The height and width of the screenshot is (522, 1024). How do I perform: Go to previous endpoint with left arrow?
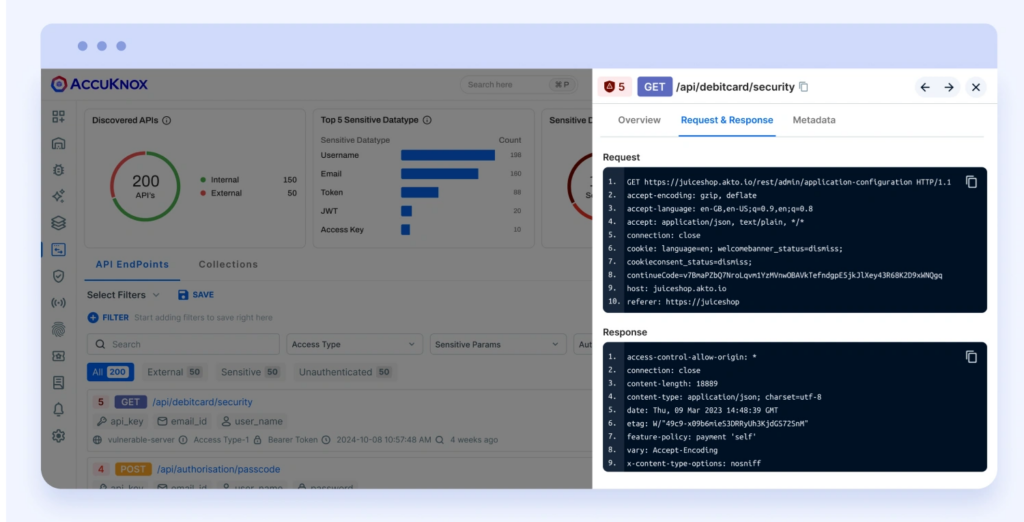tap(925, 87)
